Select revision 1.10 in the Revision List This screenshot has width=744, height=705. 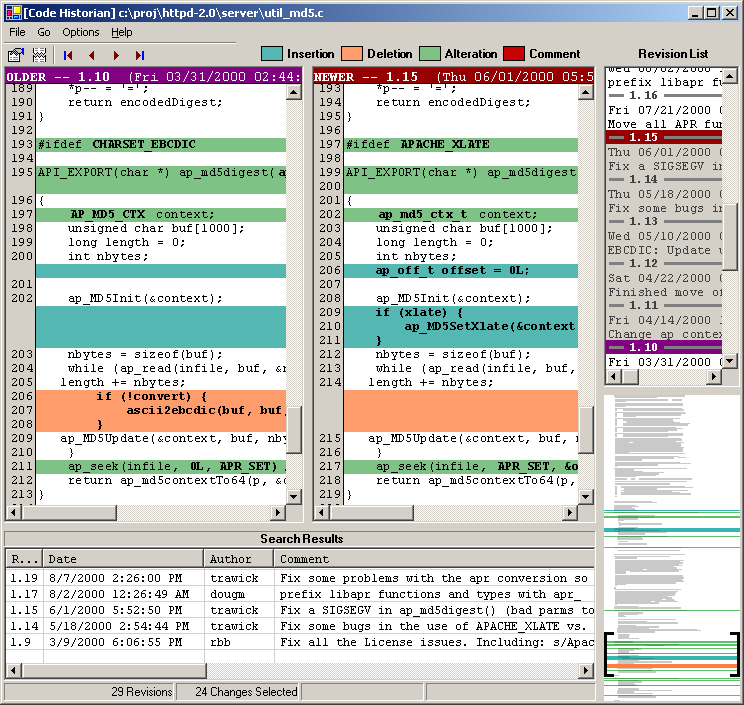pyautogui.click(x=664, y=347)
